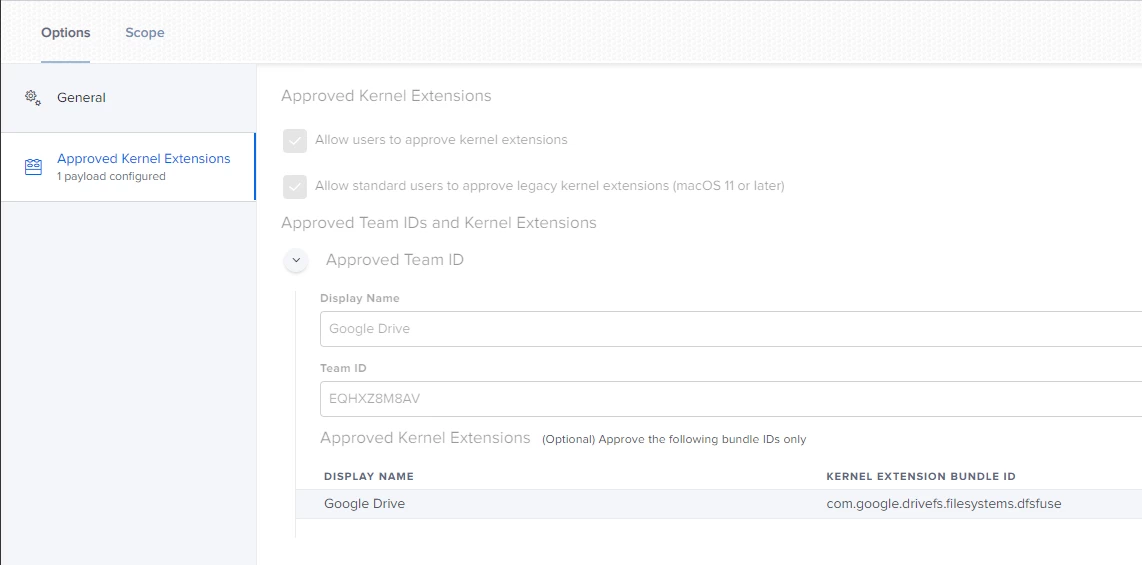
Task: Click the Approved Kernel Extensions payload icon
Action: 33,167
